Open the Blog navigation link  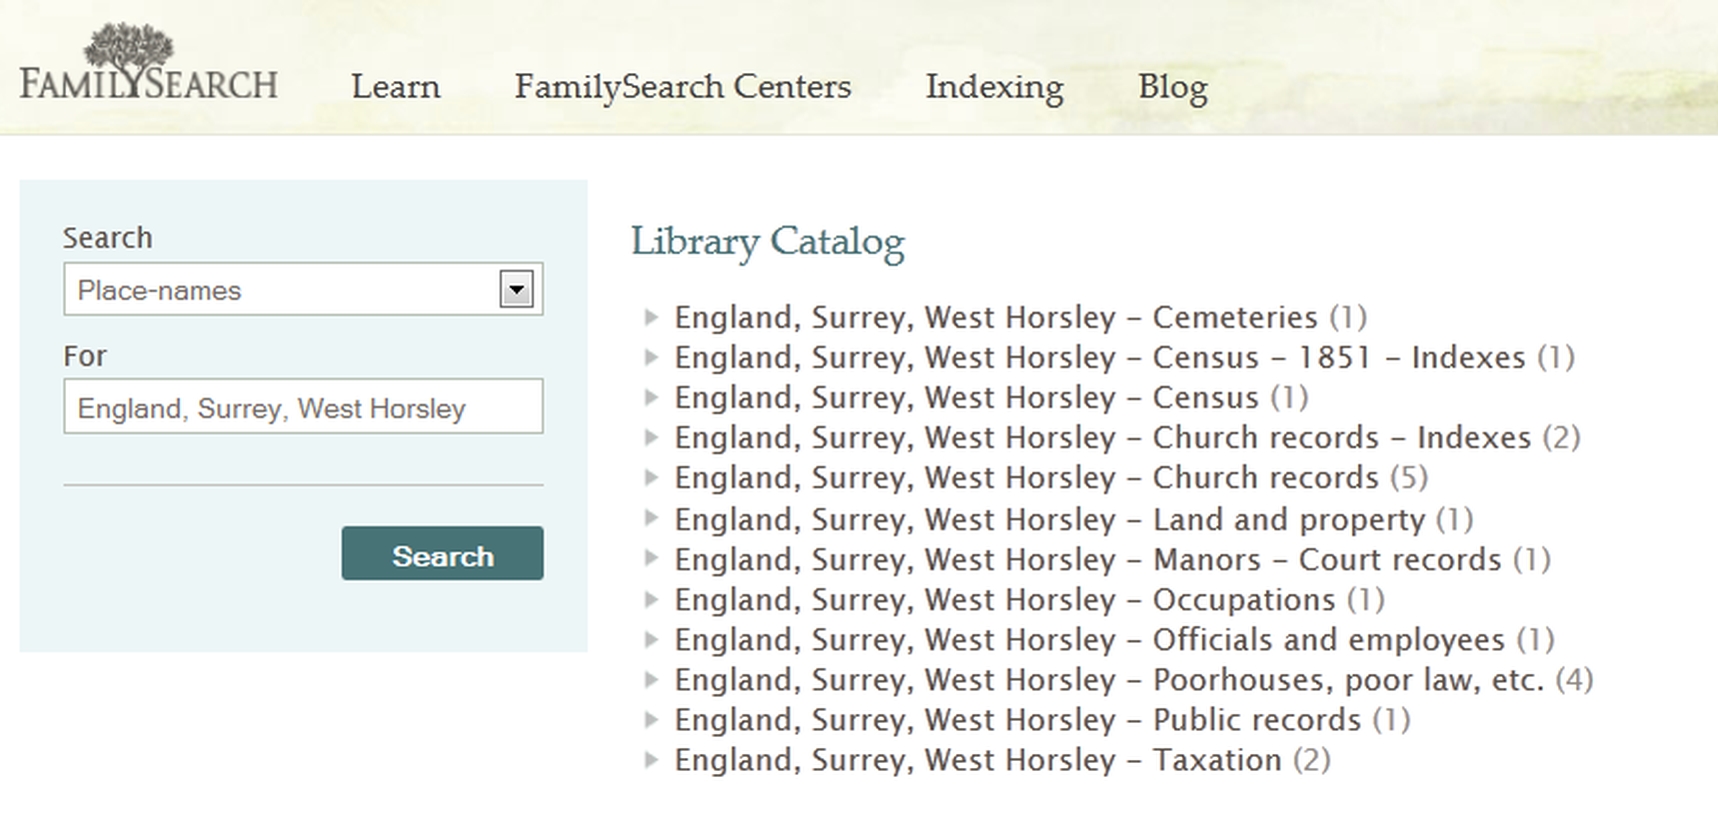coord(1173,87)
